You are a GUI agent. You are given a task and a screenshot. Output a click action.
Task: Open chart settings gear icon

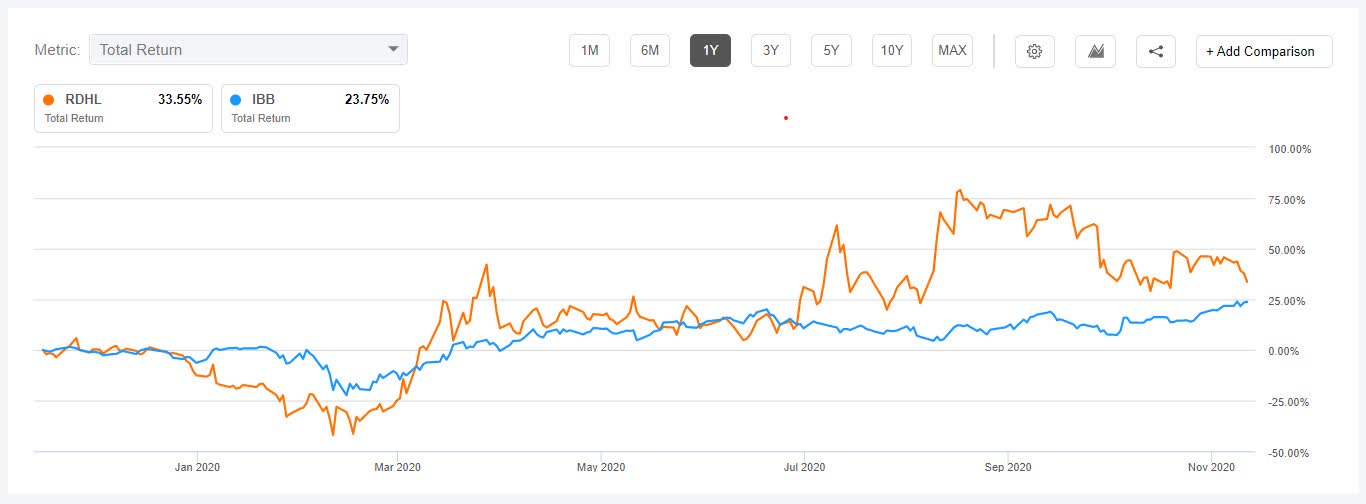pos(1035,51)
